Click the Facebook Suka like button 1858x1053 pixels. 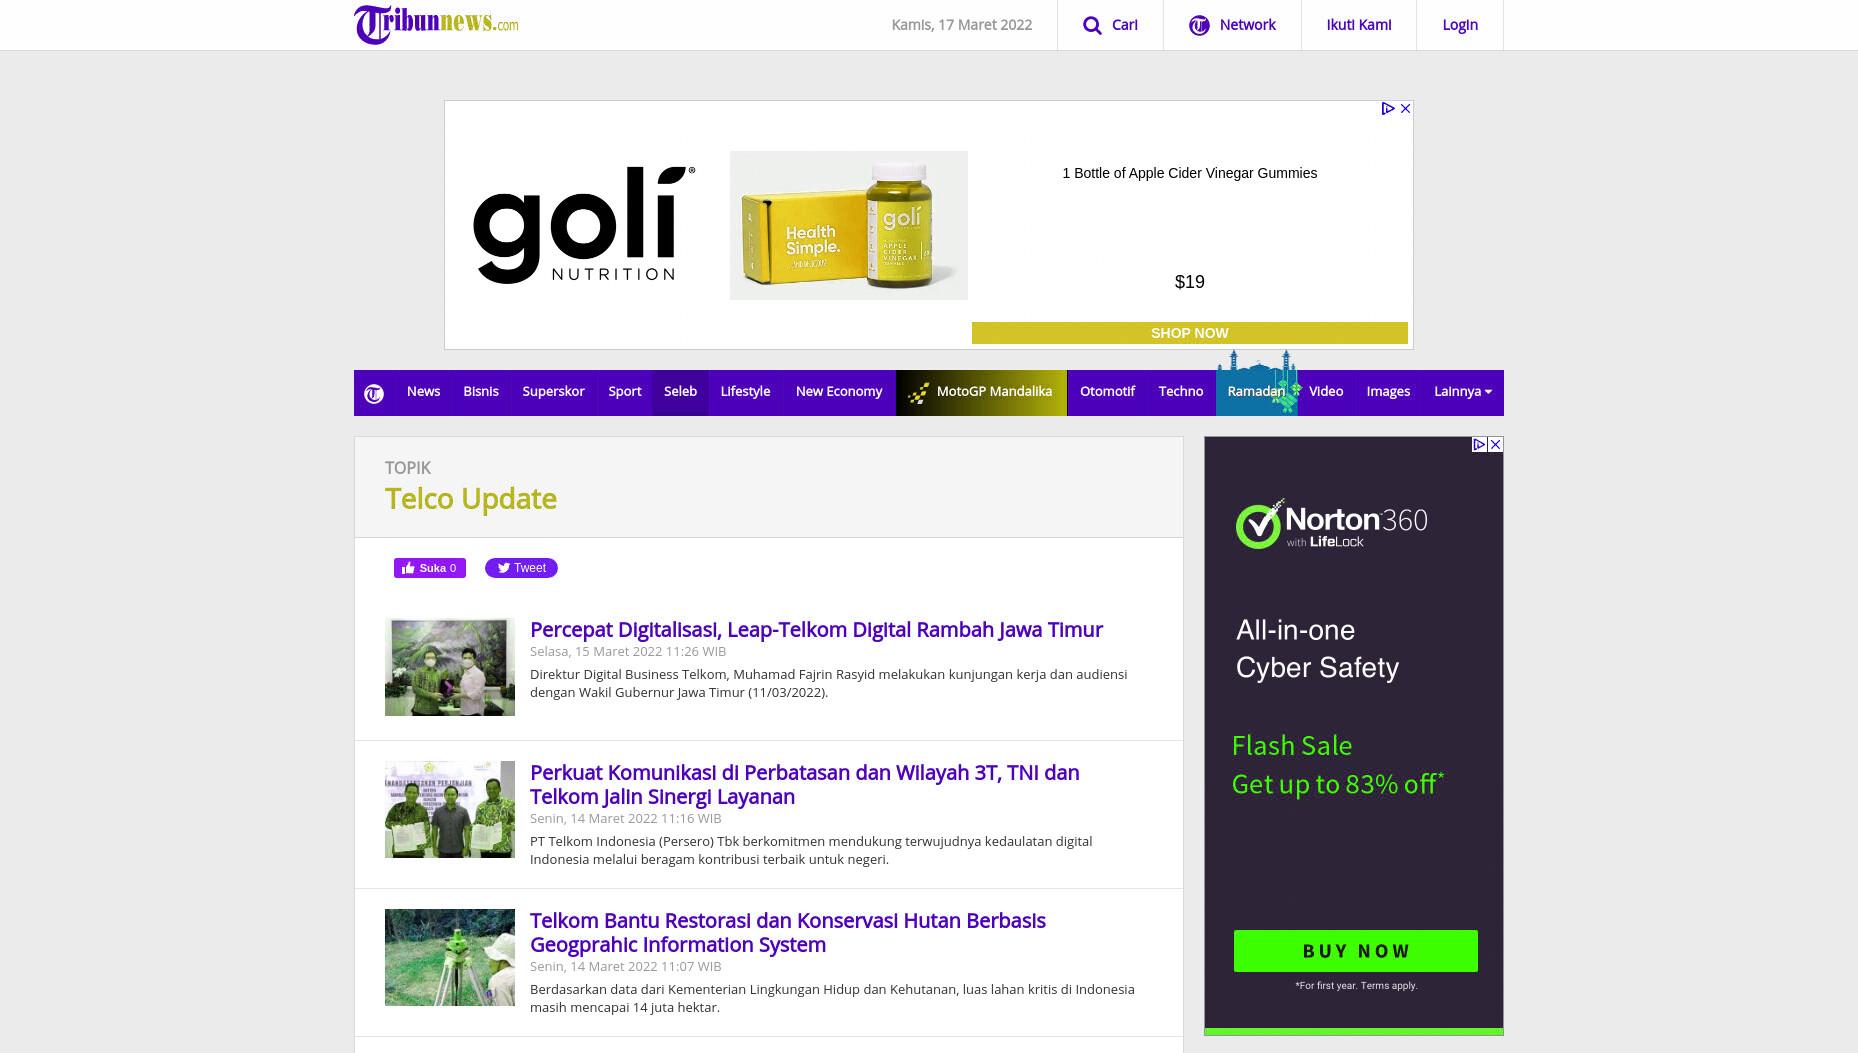click(x=430, y=568)
